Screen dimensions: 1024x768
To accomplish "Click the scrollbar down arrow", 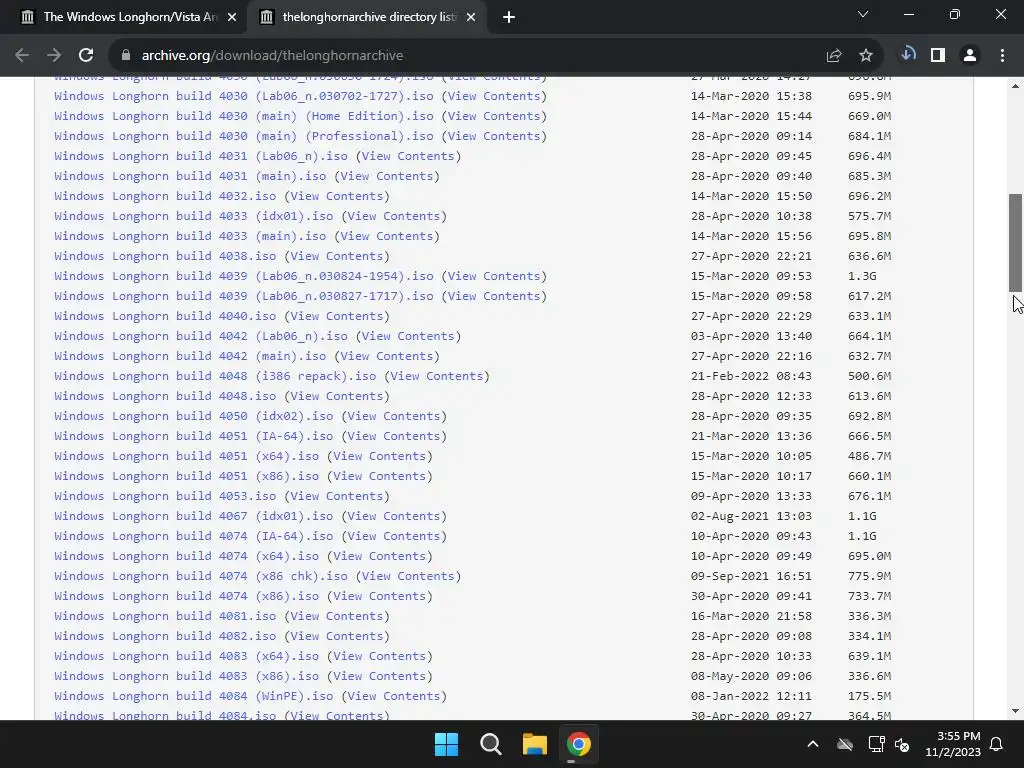I will [x=1016, y=711].
